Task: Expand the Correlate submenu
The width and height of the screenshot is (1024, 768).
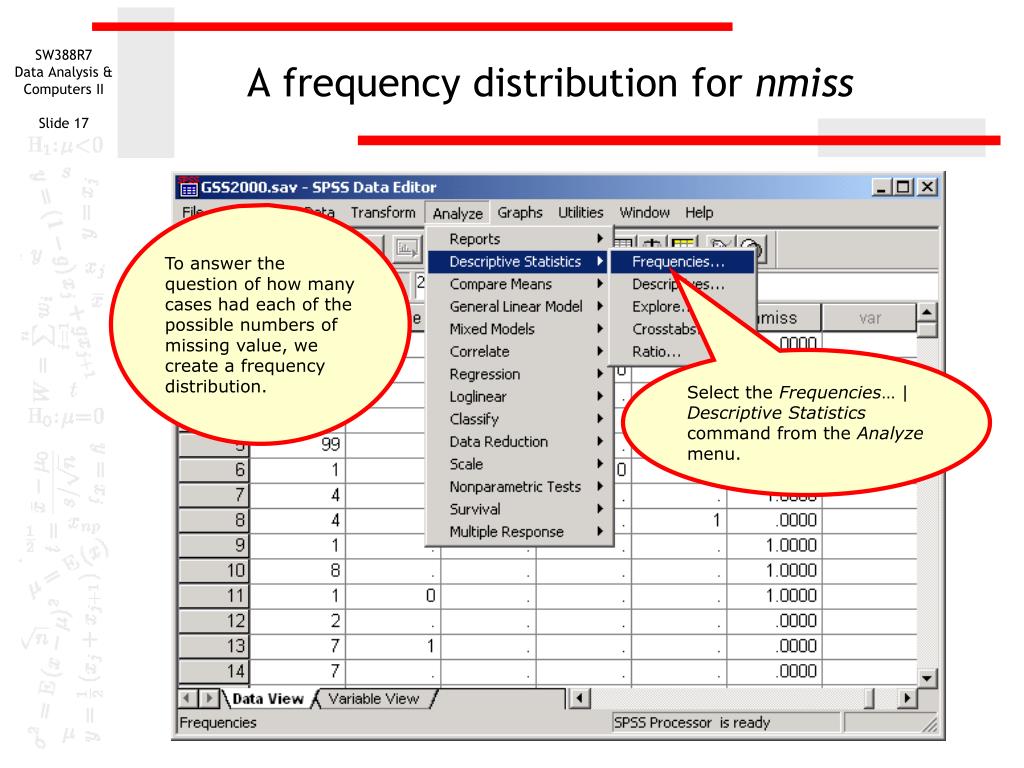Action: click(x=519, y=351)
